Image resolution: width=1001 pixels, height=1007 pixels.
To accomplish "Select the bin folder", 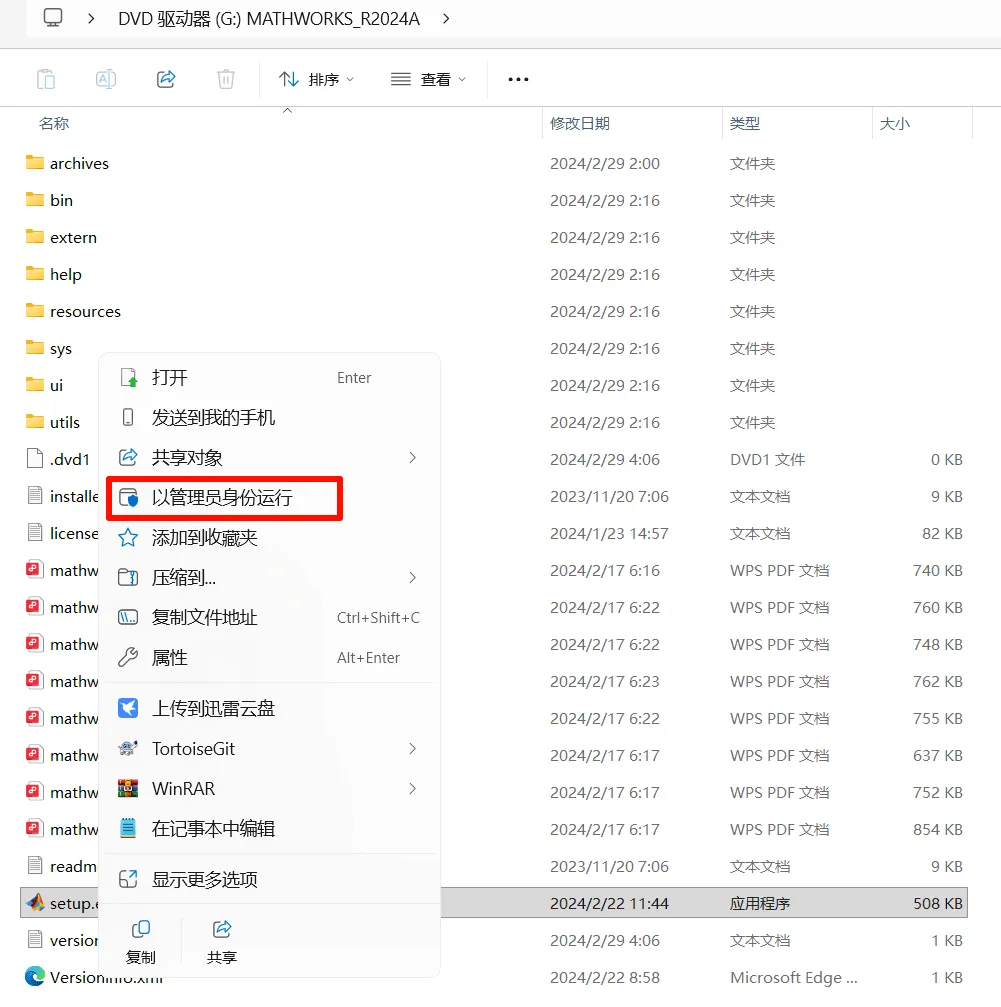I will tap(49, 200).
